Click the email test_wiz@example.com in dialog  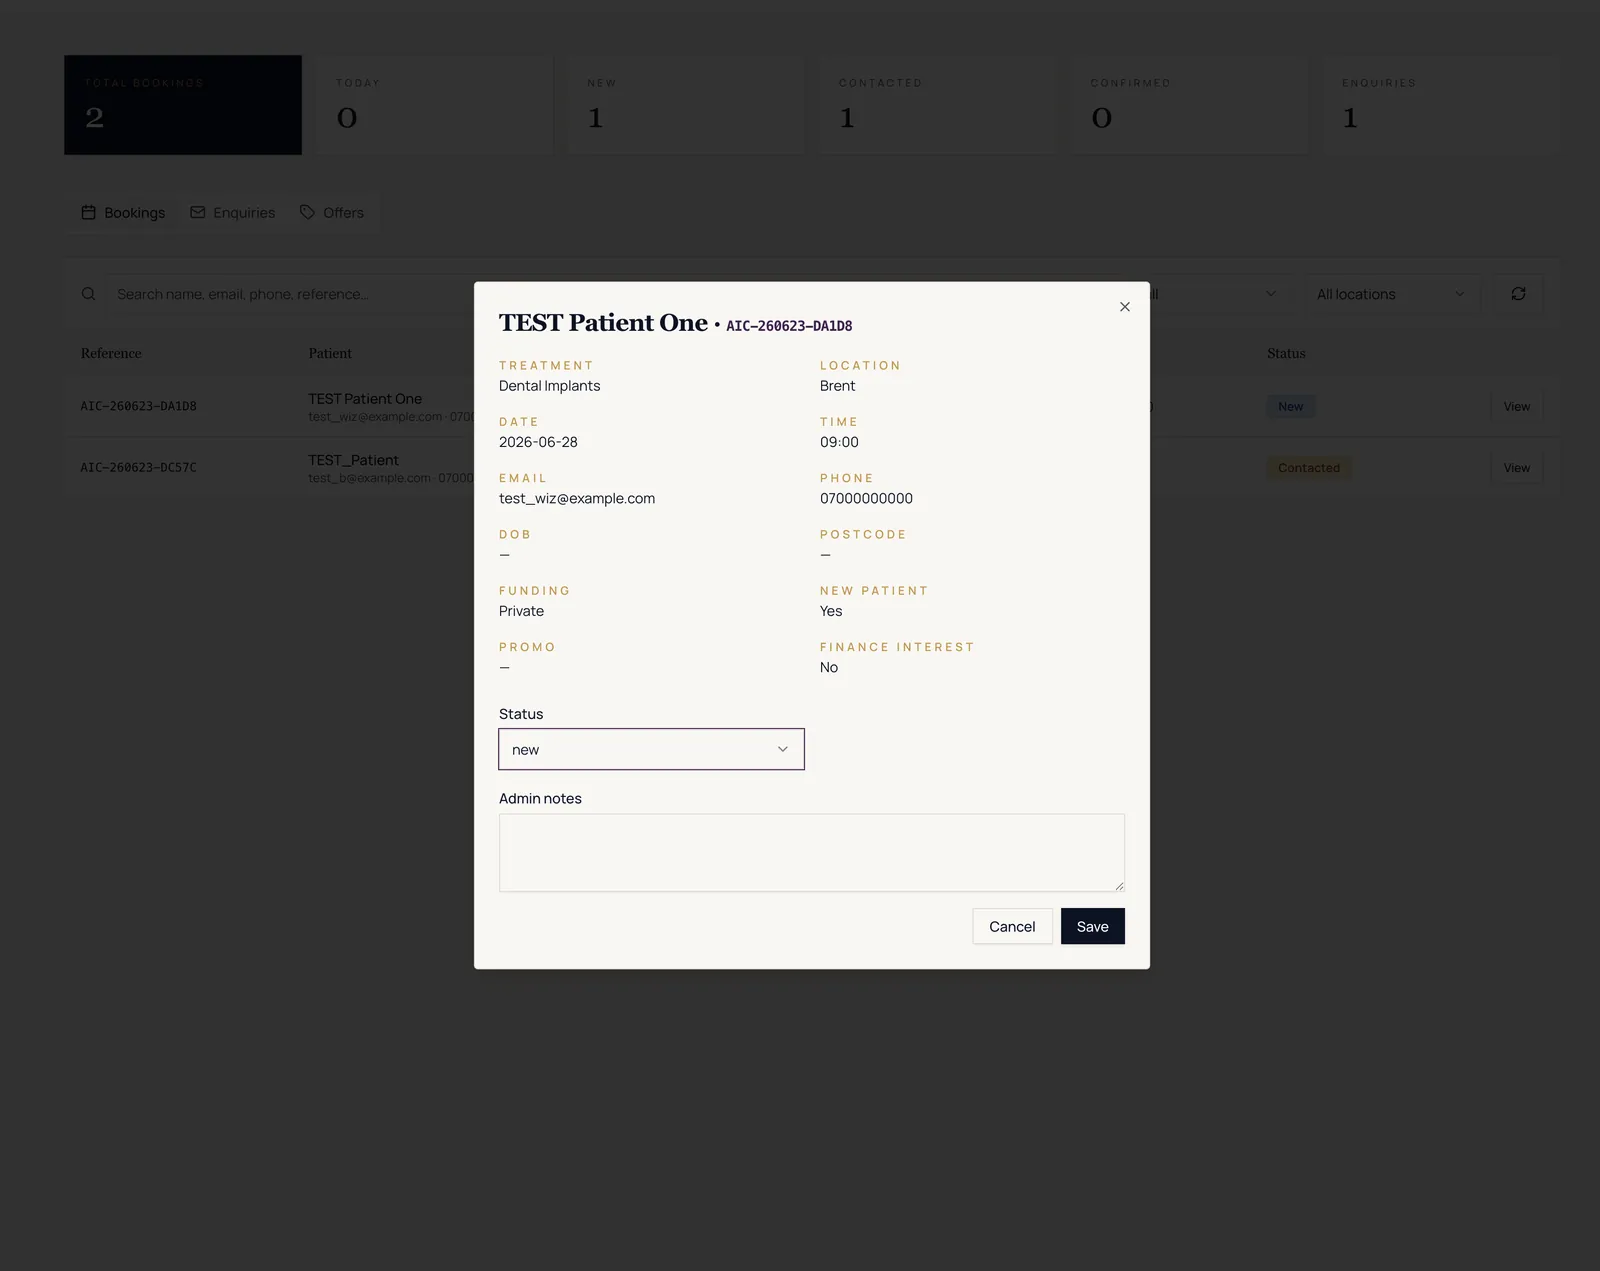(x=577, y=498)
